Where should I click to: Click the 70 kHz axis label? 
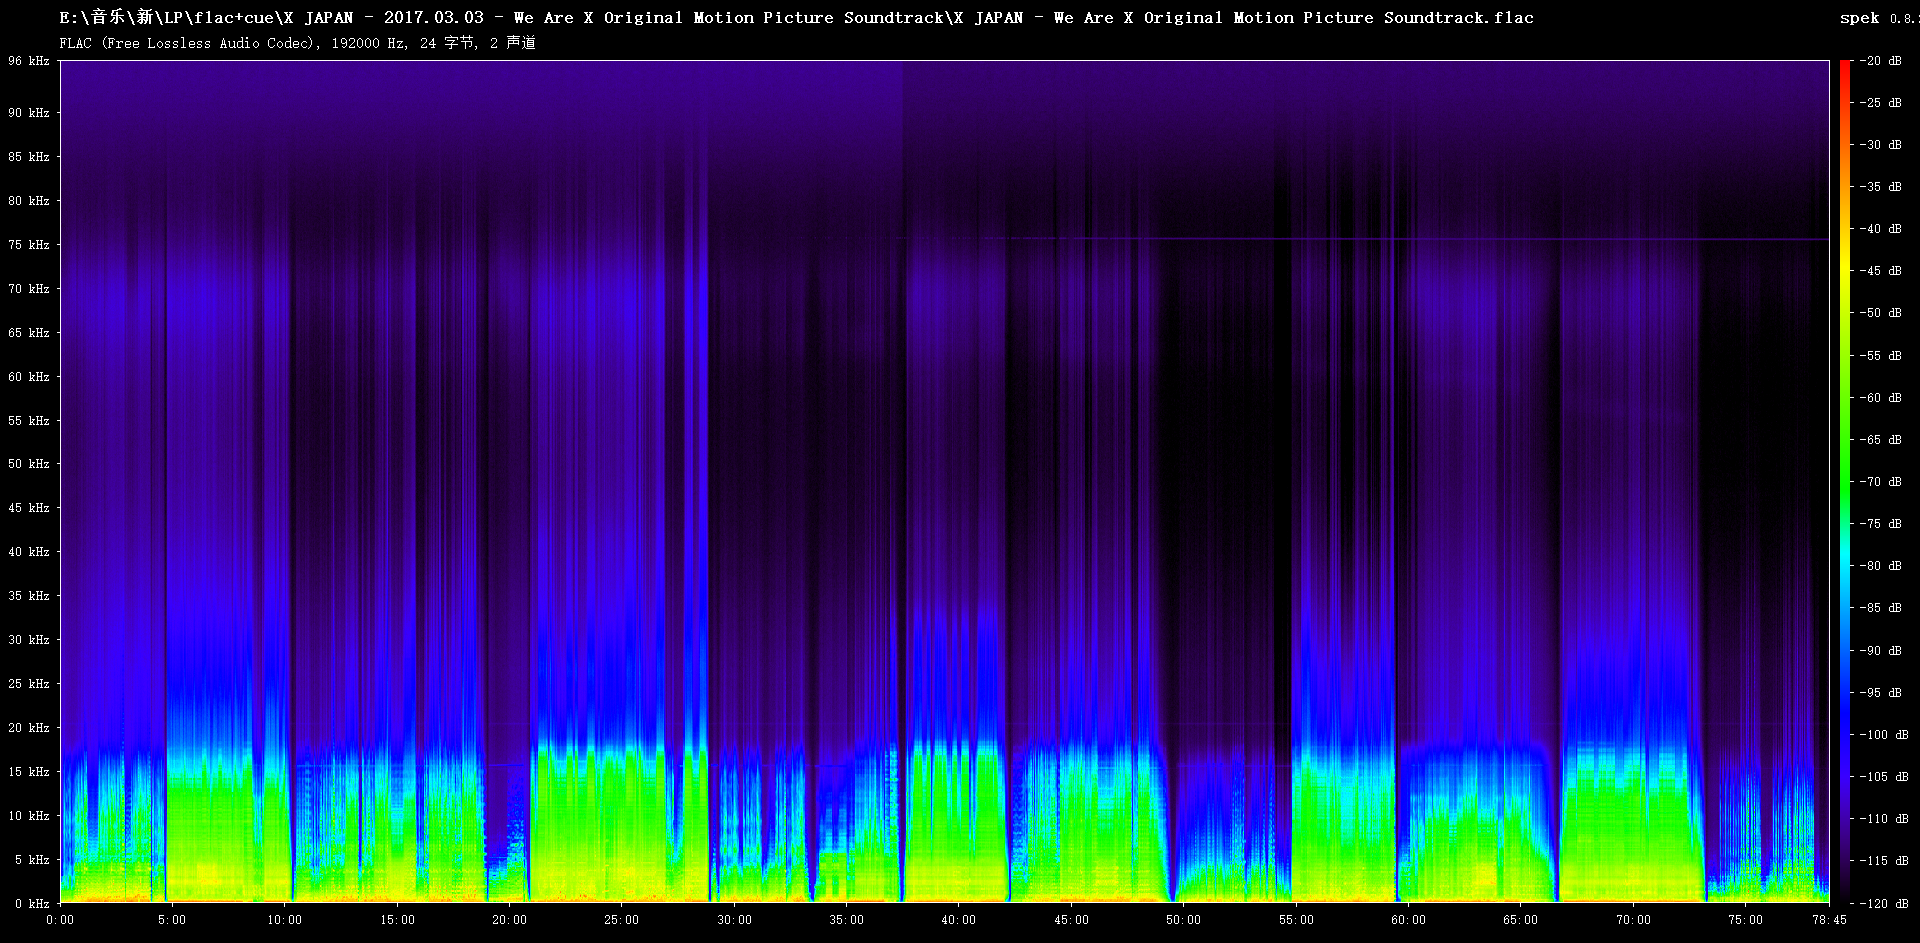pos(29,289)
